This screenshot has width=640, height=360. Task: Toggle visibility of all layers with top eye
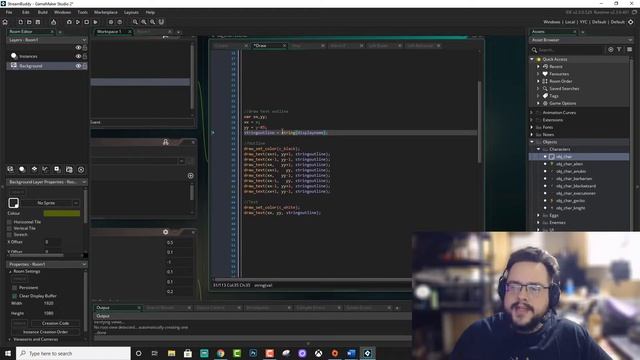click(x=78, y=48)
